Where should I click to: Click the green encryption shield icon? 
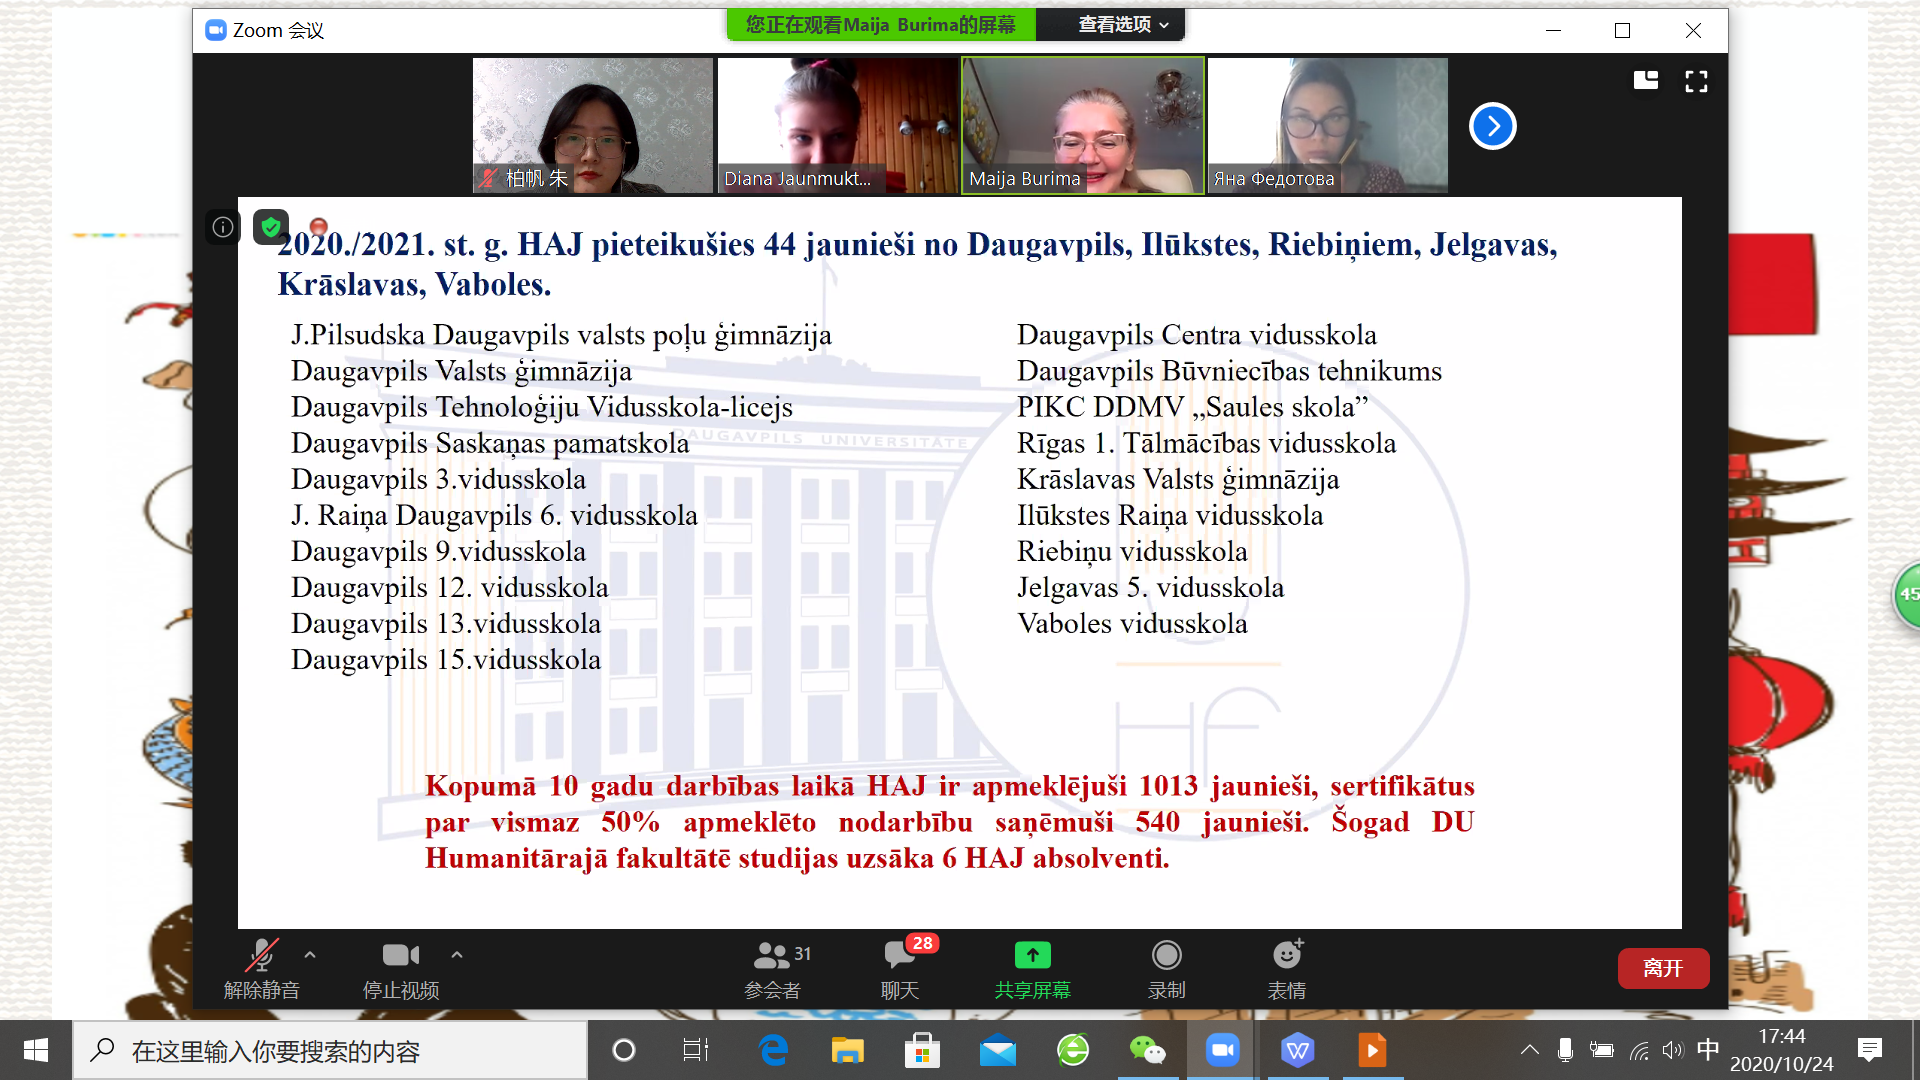[x=270, y=227]
